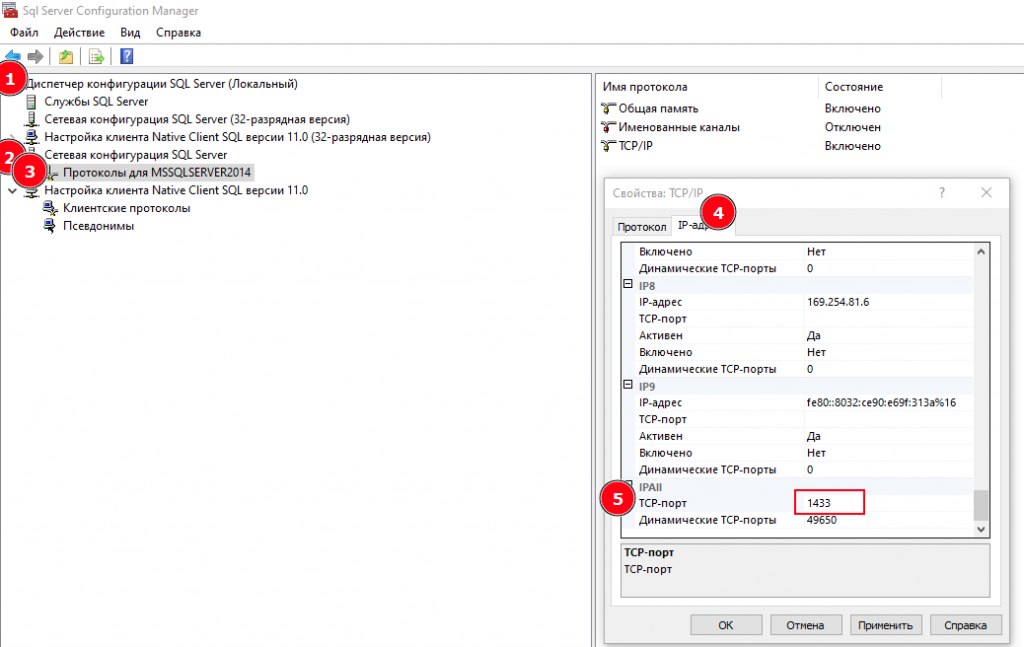Confirm the dialog with OK

click(x=726, y=625)
